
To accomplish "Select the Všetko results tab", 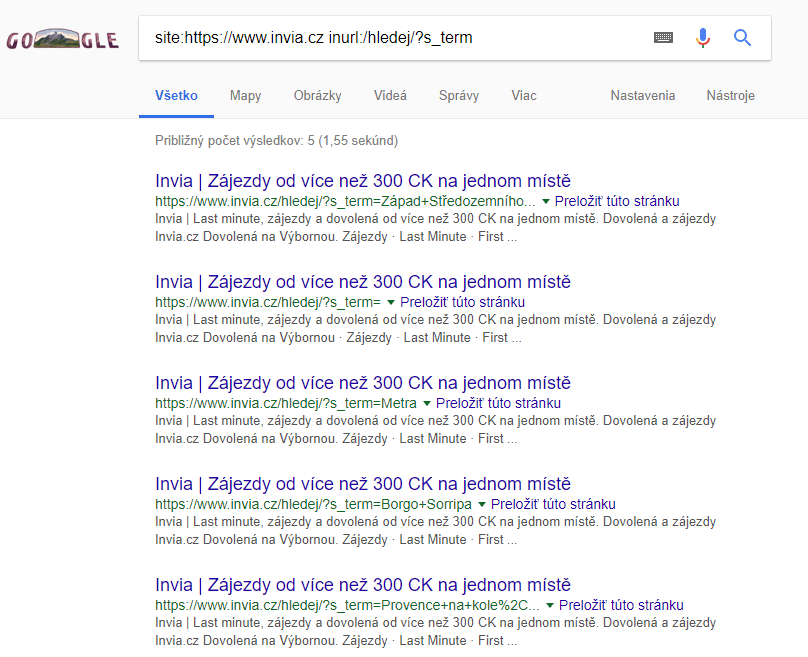I will (176, 96).
